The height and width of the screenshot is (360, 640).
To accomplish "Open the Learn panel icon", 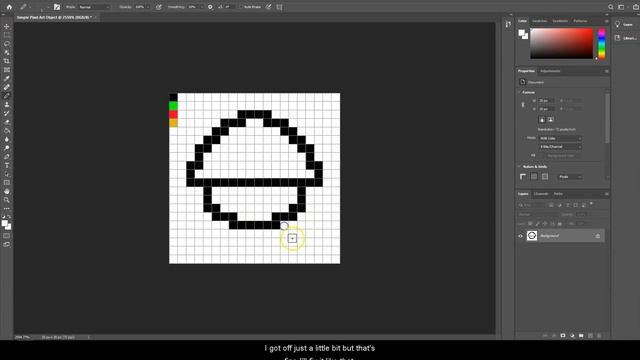I will point(618,24).
